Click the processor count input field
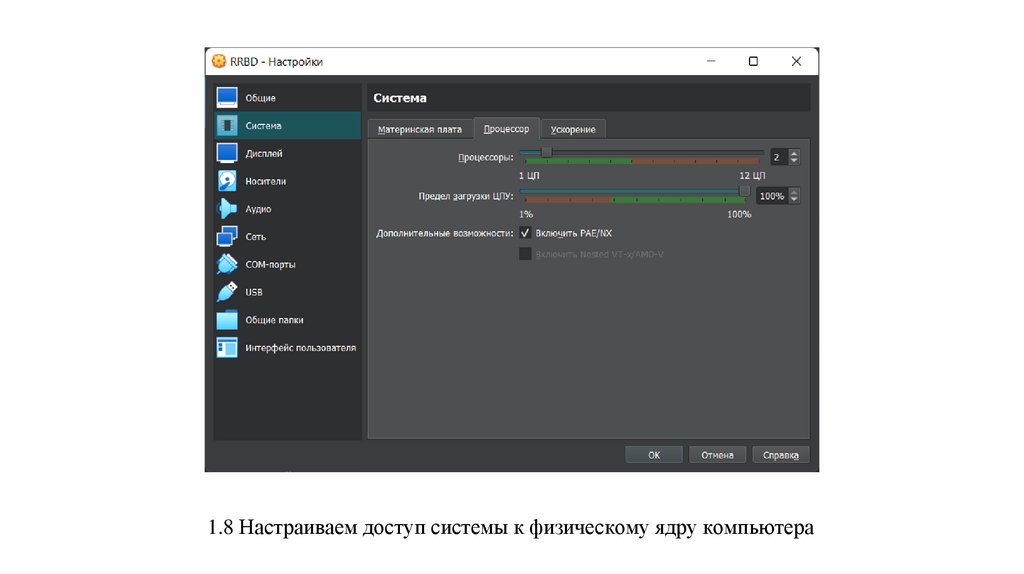This screenshot has width=1024, height=574. (778, 157)
